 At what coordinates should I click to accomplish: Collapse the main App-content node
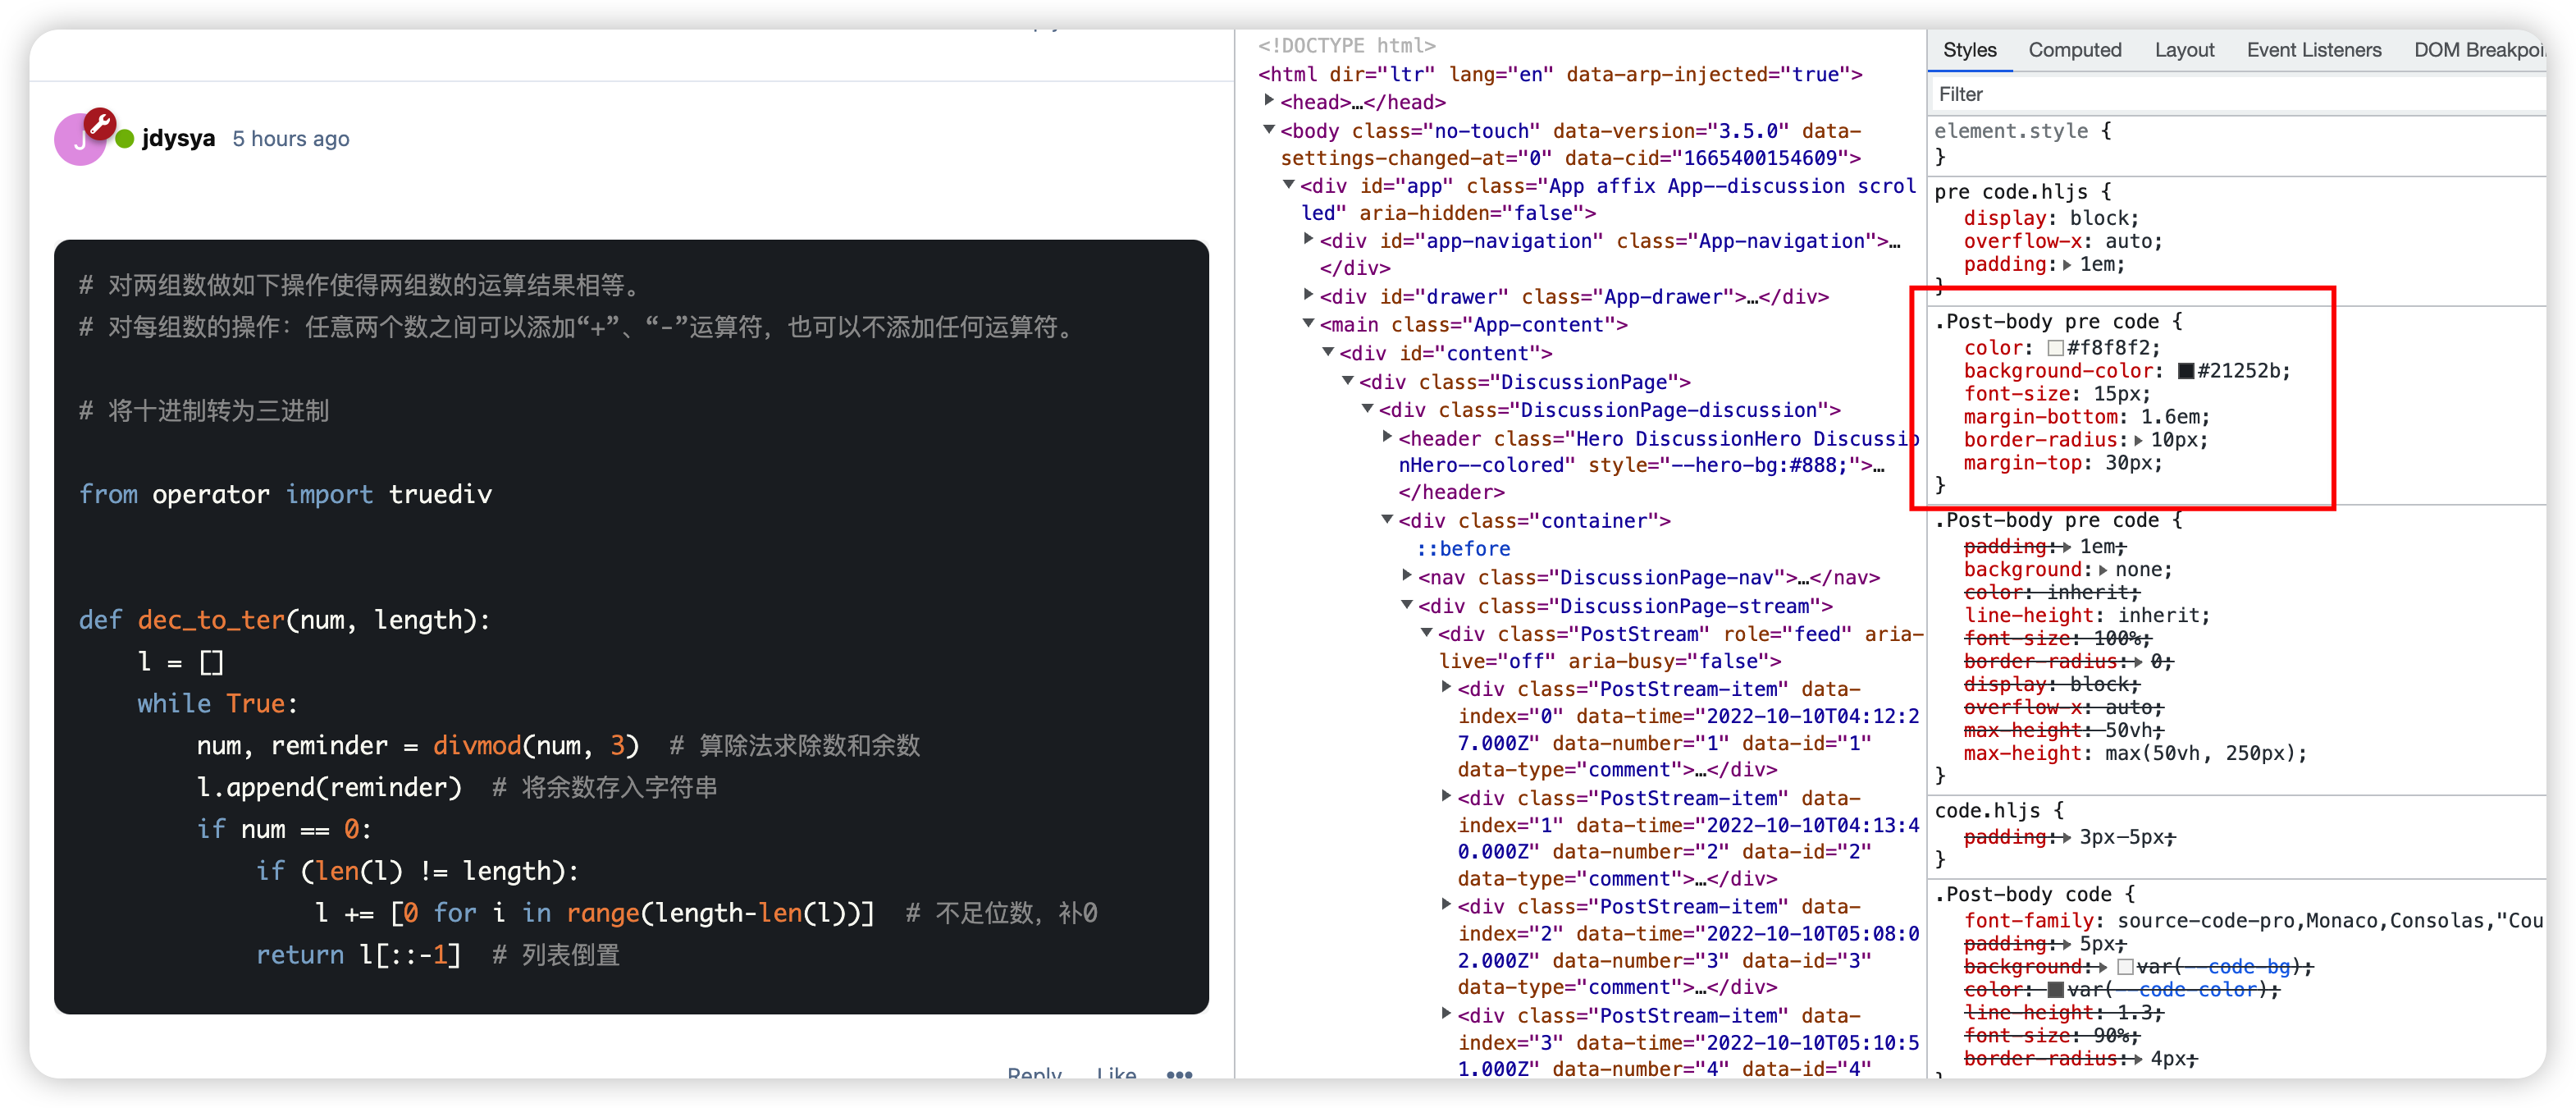point(1308,323)
